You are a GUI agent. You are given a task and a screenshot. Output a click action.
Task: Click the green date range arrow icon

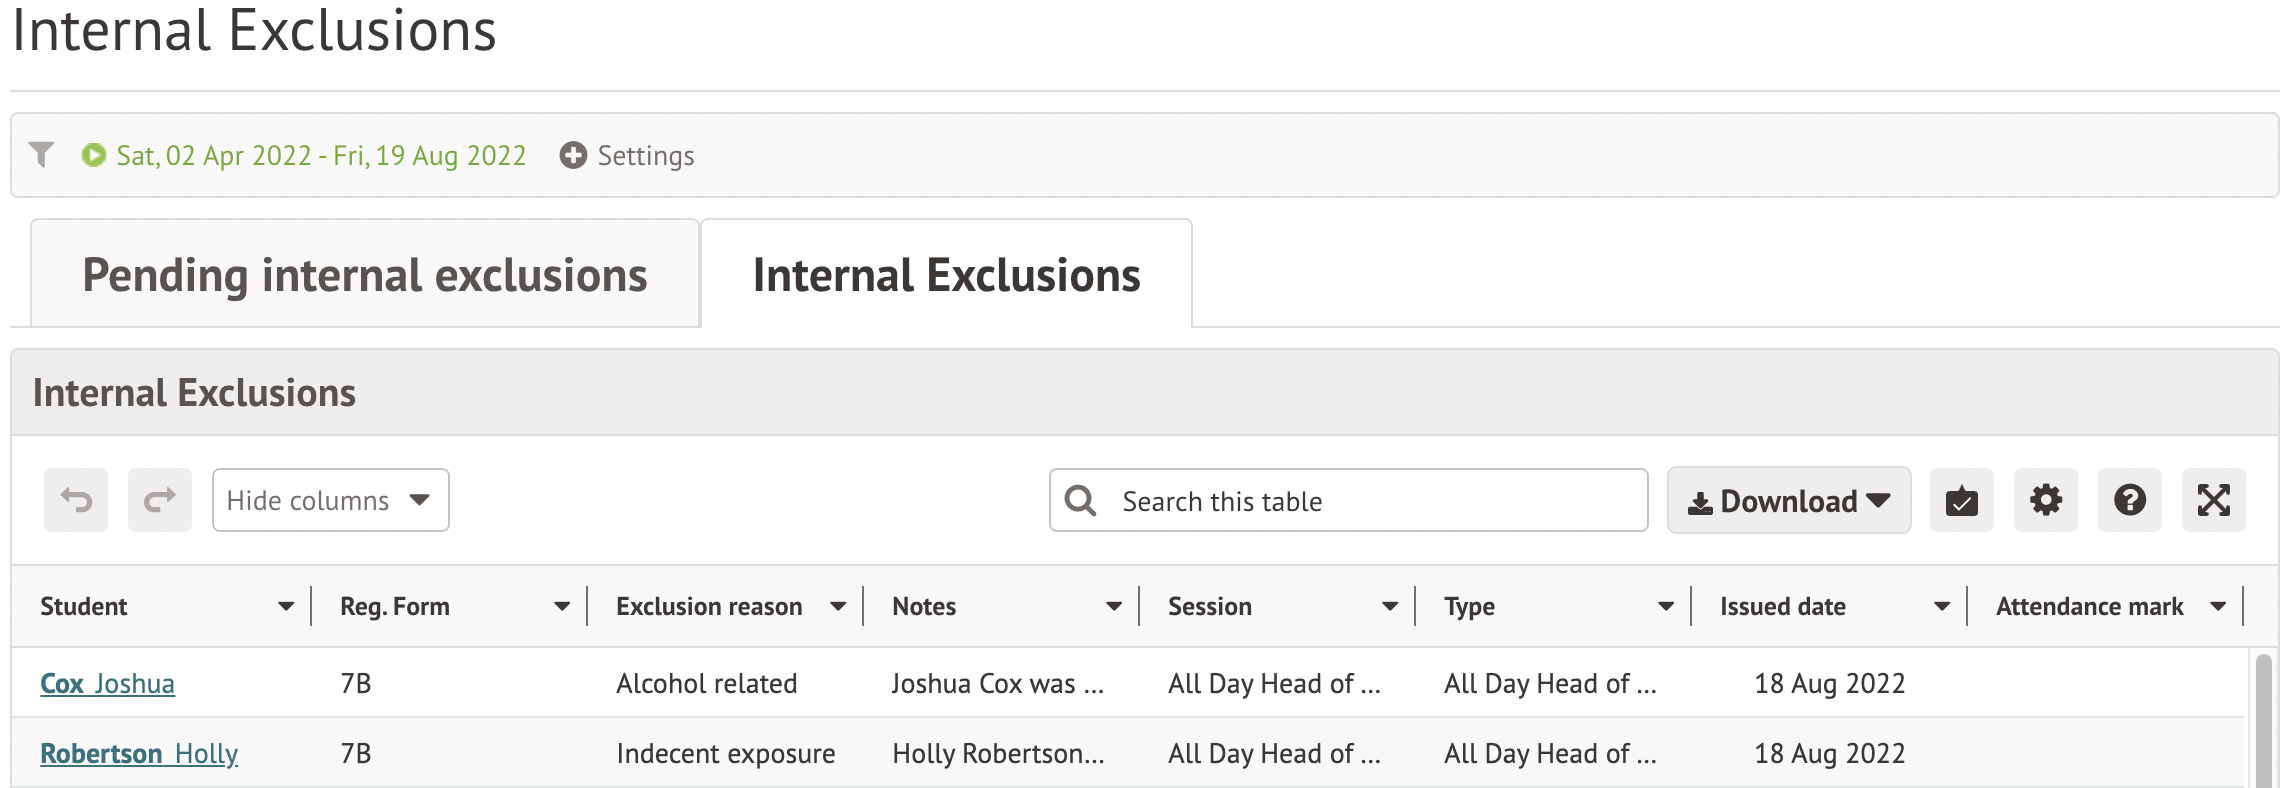click(94, 155)
